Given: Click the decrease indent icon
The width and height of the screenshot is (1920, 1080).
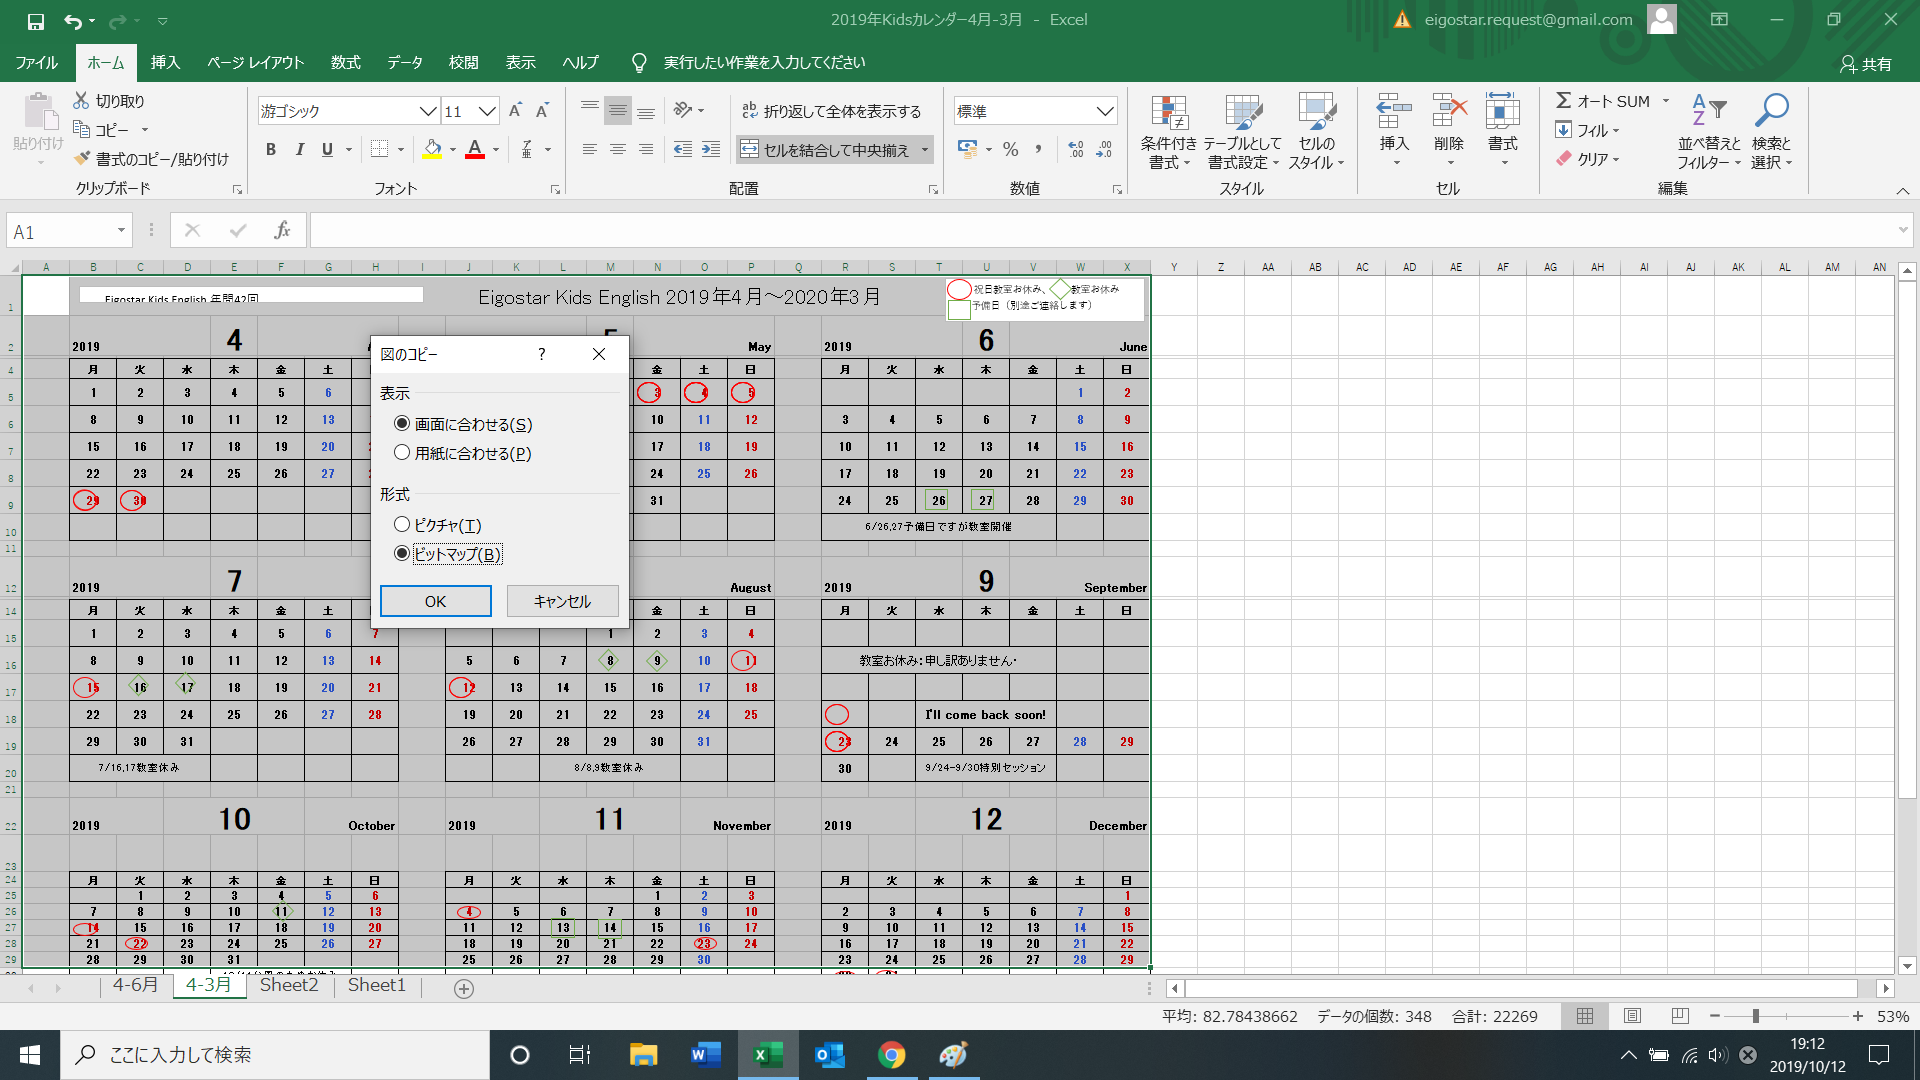Looking at the screenshot, I should pos(683,150).
